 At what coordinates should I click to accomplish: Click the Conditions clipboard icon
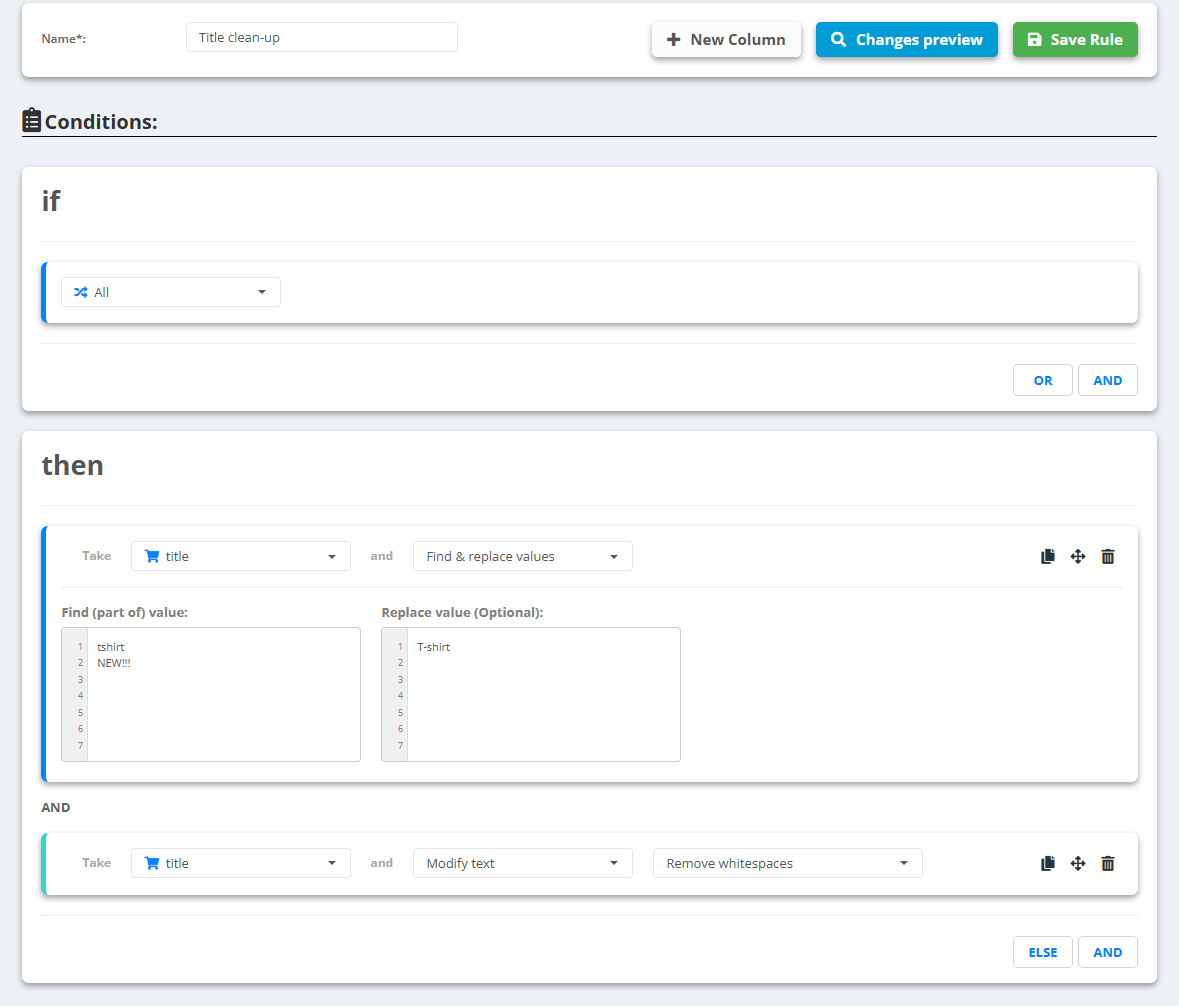click(x=32, y=120)
